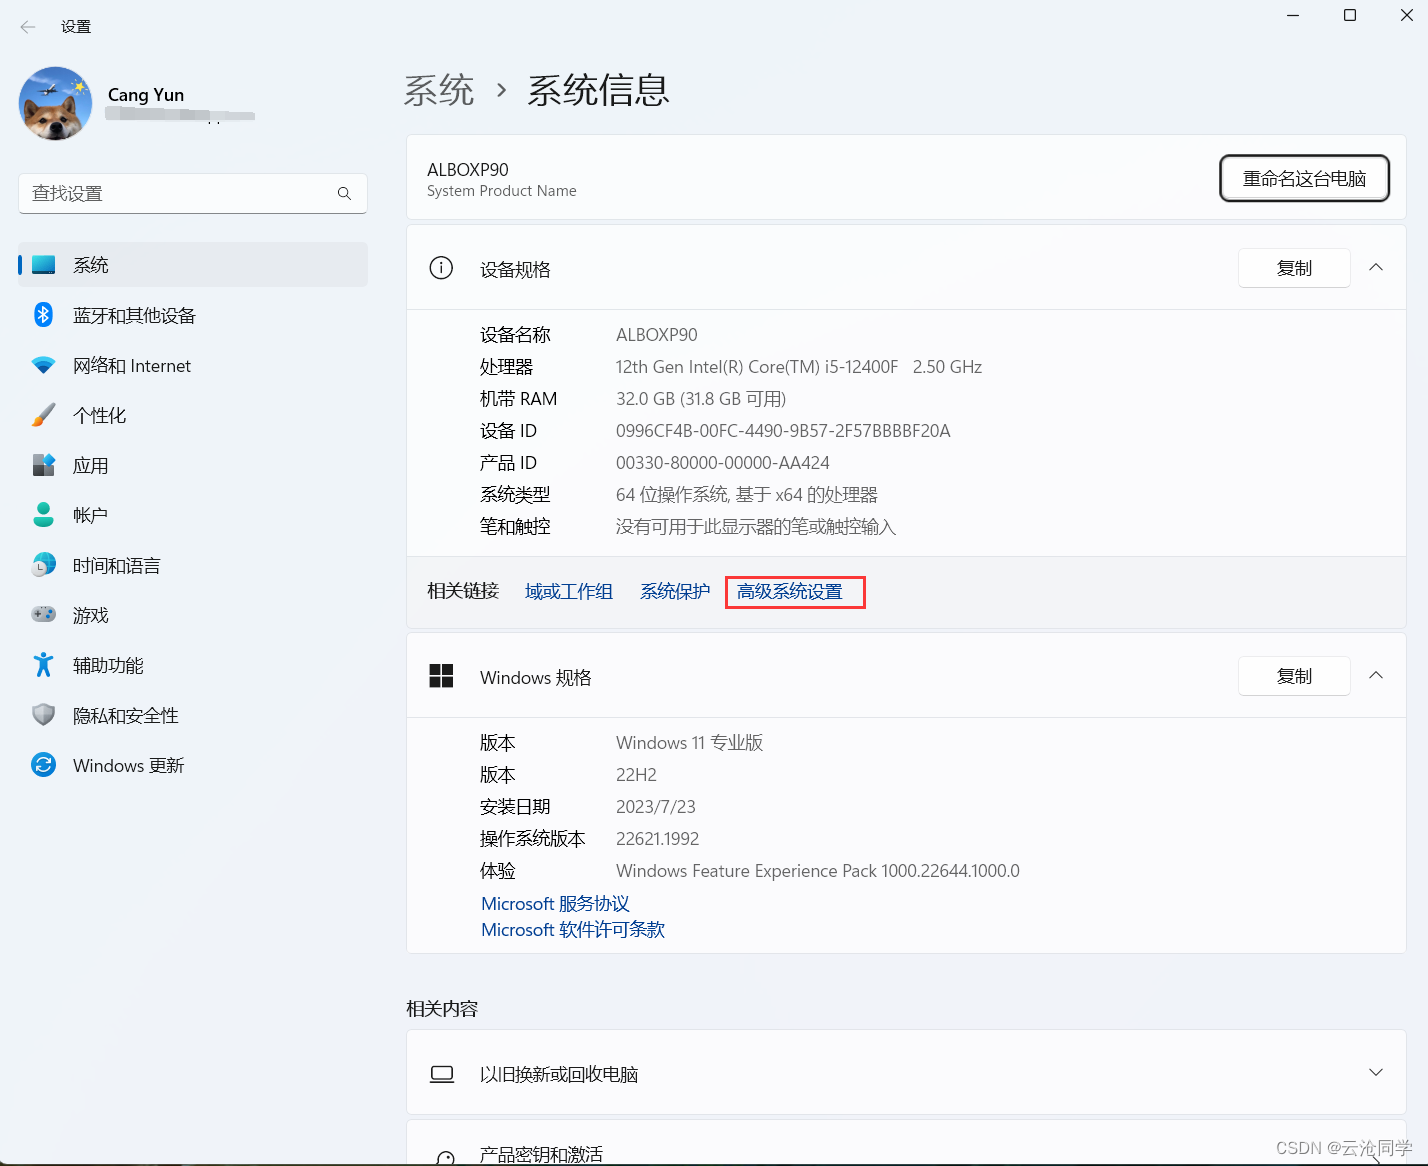The image size is (1428, 1166).
Task: Click the Windows Feature Experience Pack value
Action: [x=818, y=871]
